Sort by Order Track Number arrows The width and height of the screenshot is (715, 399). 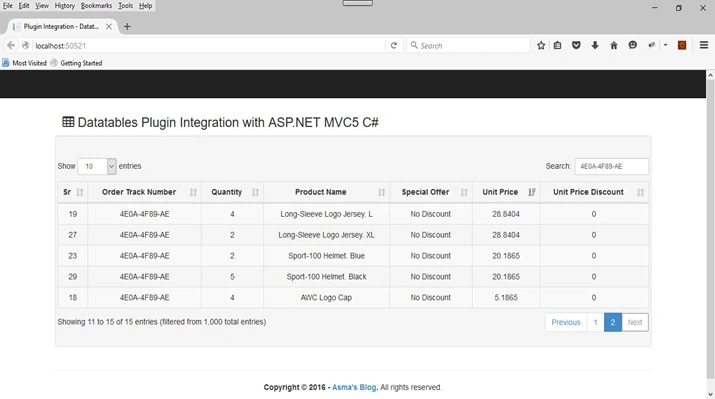[x=193, y=192]
